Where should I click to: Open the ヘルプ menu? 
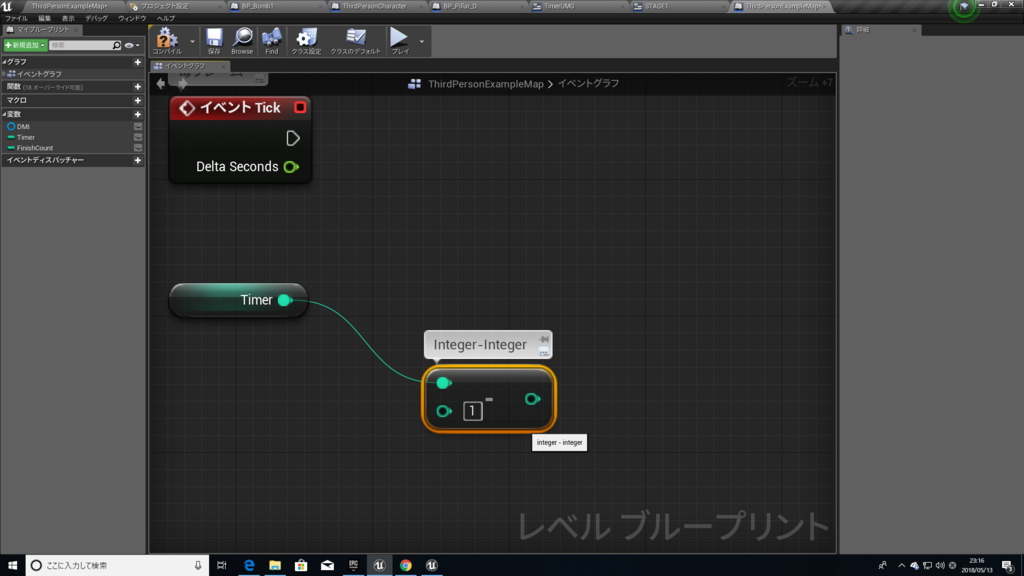coord(166,18)
